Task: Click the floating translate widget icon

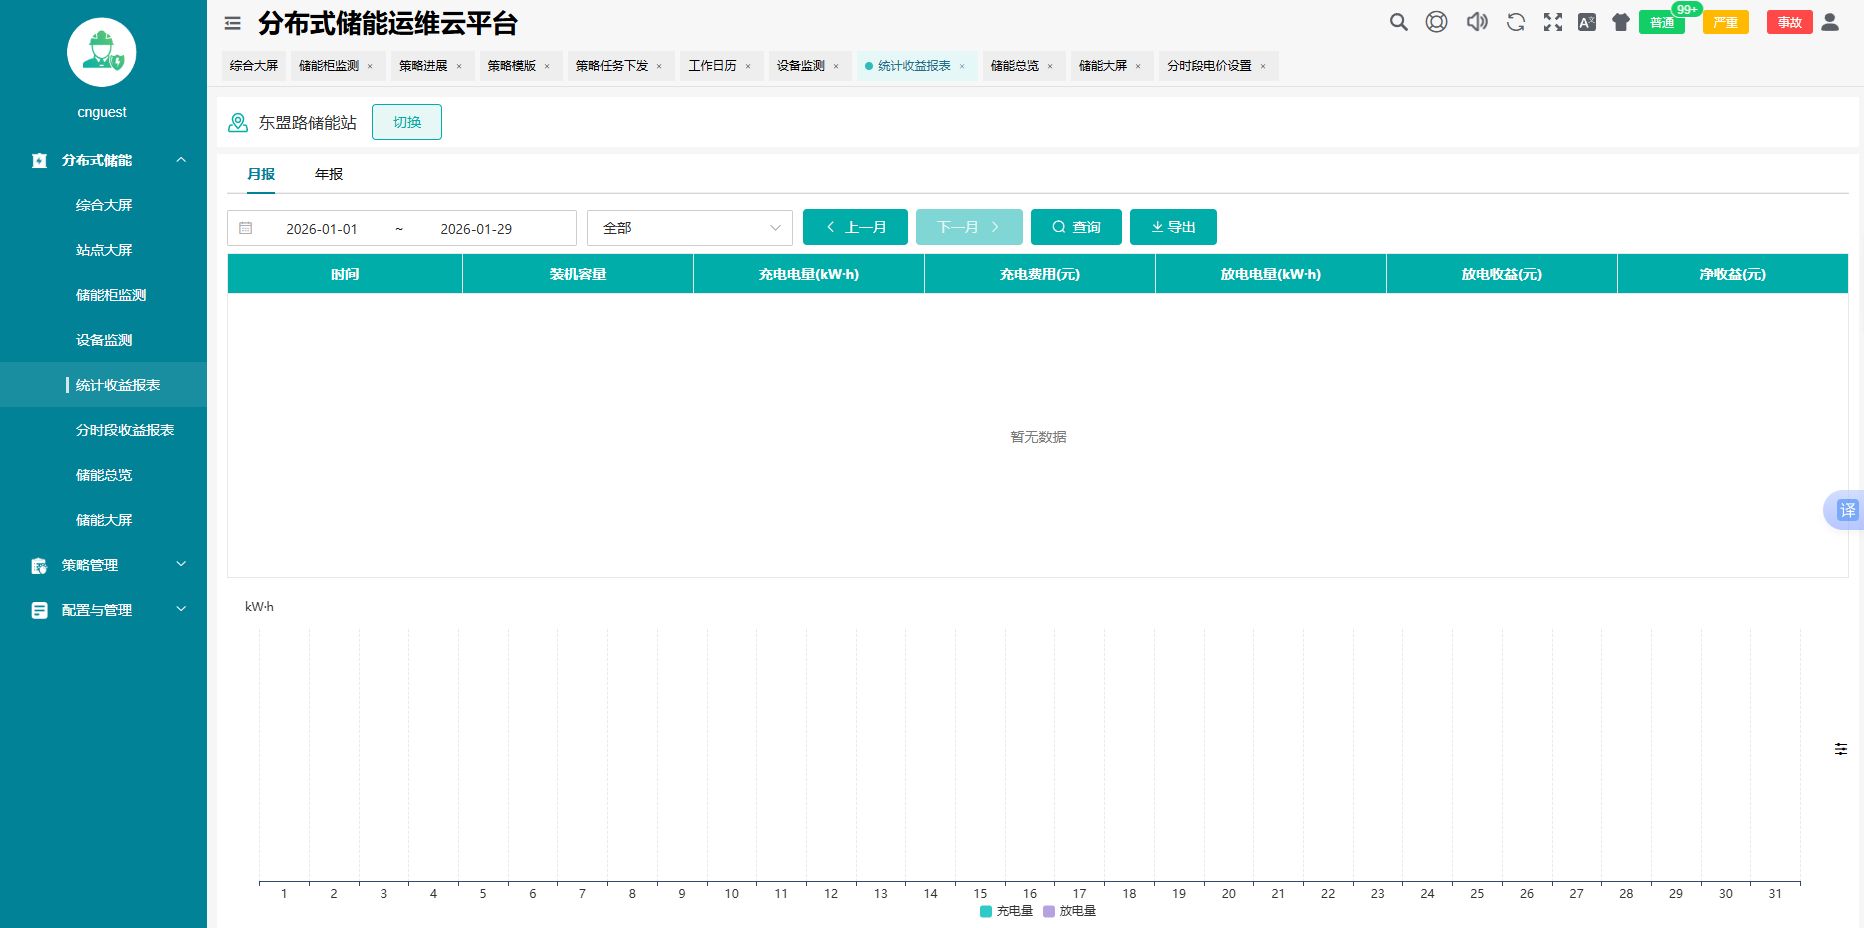Action: pos(1846,510)
